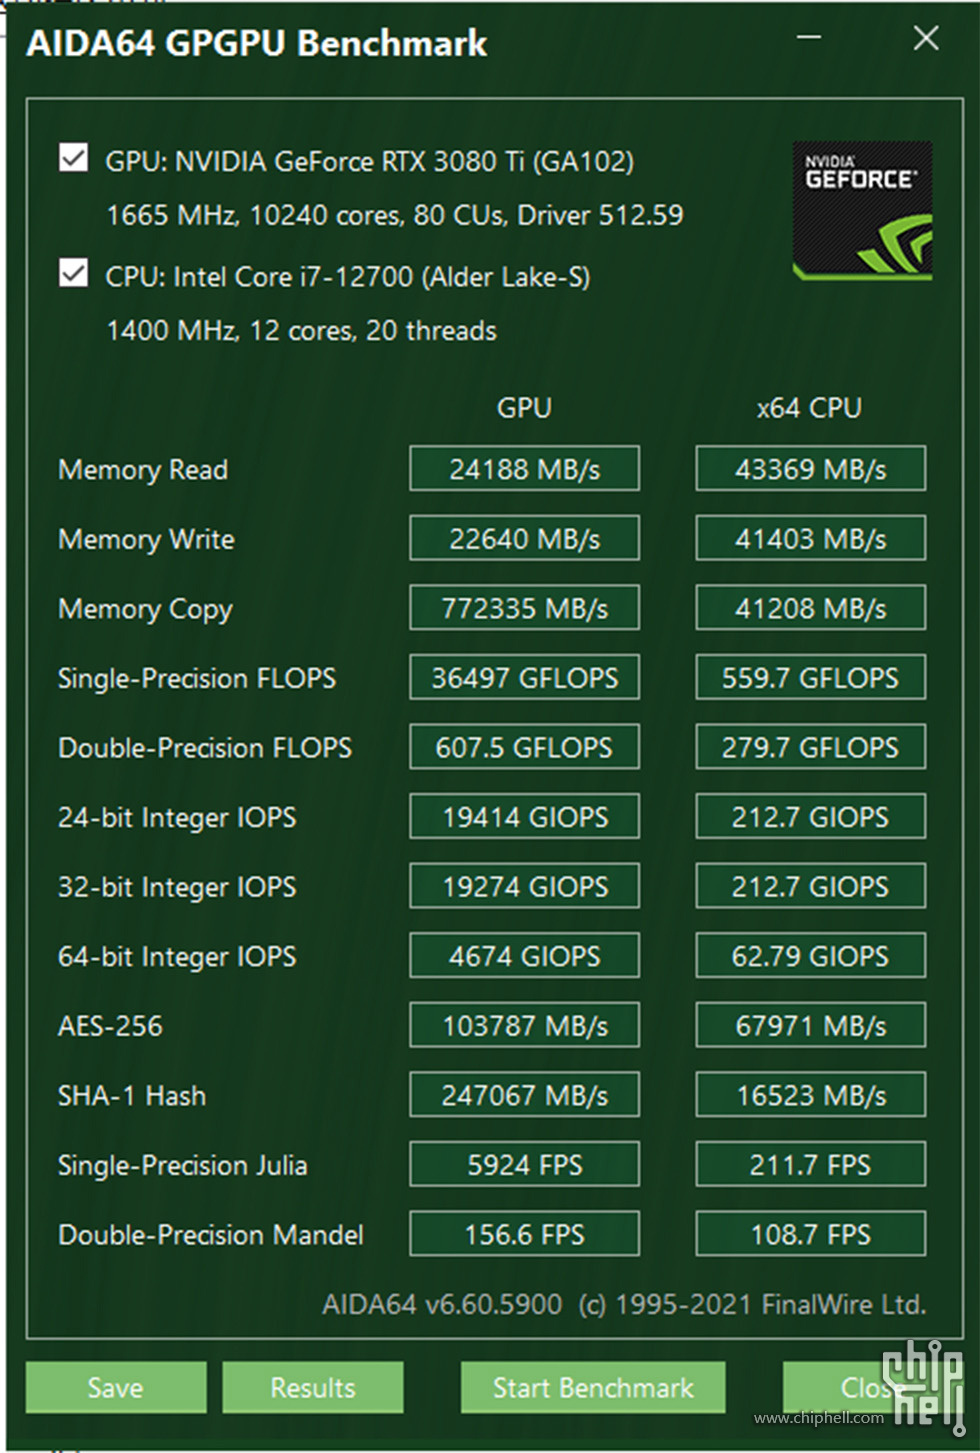The width and height of the screenshot is (980, 1453).
Task: Uncheck the CPU Intel Core i7-12700 checkbox
Action: point(73,273)
